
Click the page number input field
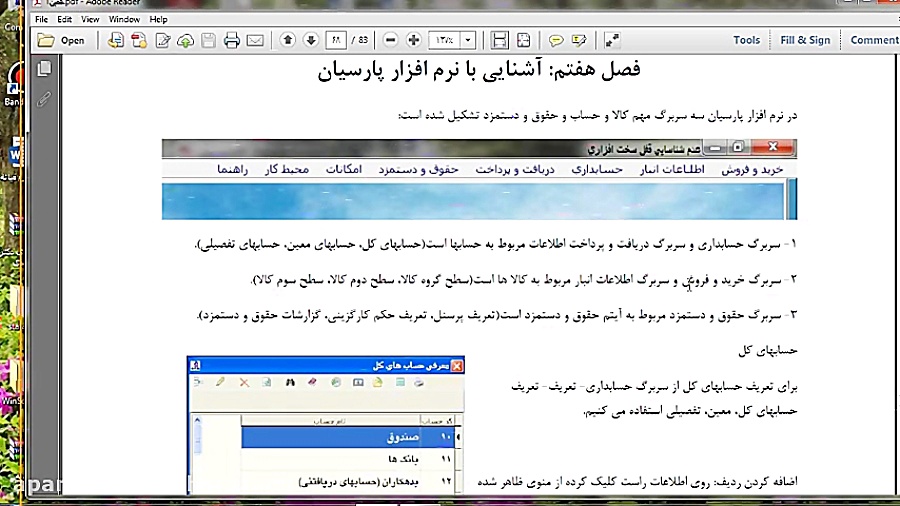click(336, 40)
